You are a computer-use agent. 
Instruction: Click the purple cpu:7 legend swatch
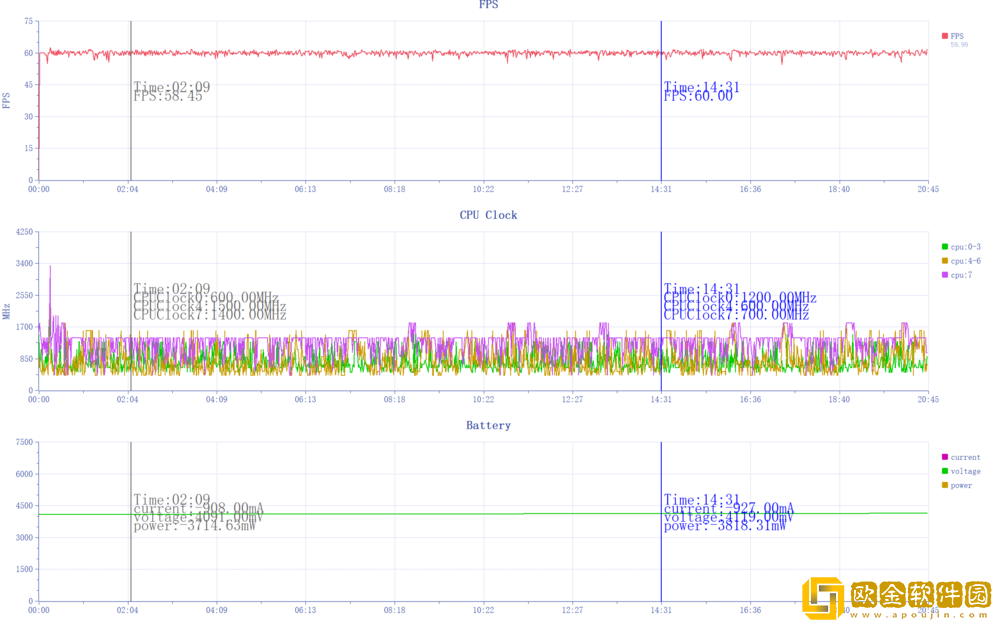[x=945, y=275]
